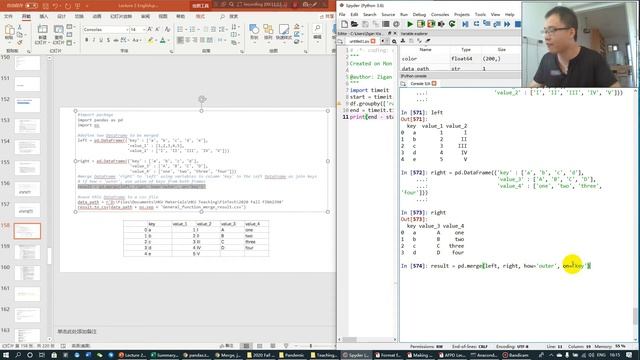The height and width of the screenshot is (360, 640).
Task: Open Font dialog launcher
Action: coord(171,51)
